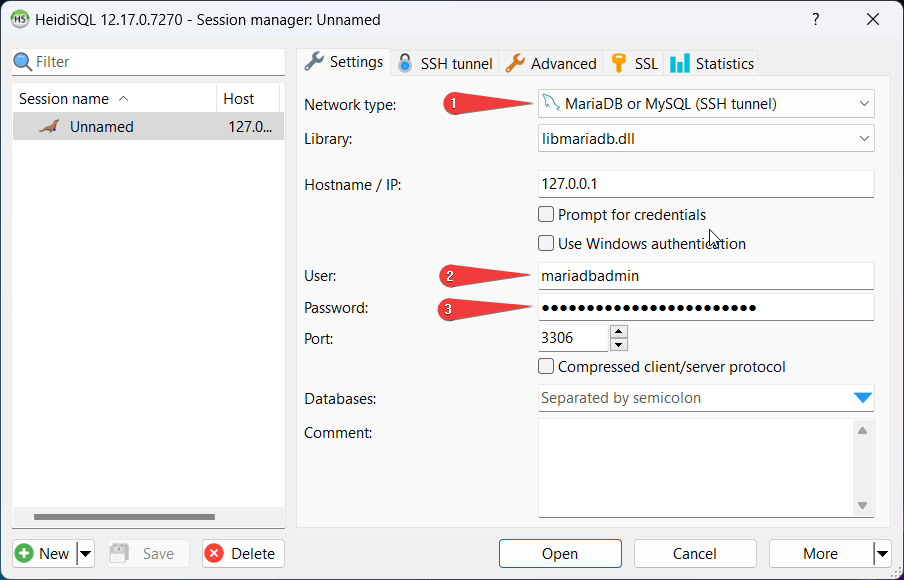Image resolution: width=904 pixels, height=580 pixels.
Task: Enable Compressed client/server protocol
Action: [x=546, y=367]
